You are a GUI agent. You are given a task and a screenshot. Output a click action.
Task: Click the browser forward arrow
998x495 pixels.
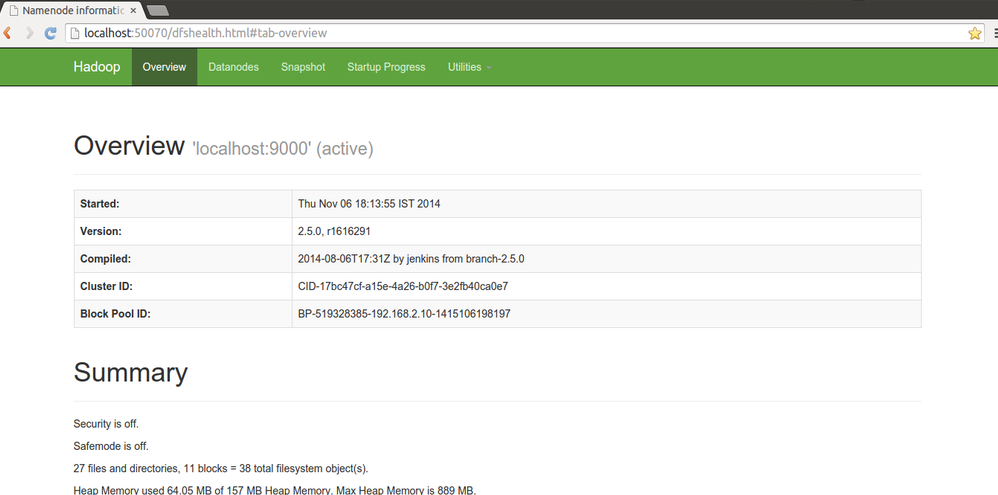[x=29, y=33]
